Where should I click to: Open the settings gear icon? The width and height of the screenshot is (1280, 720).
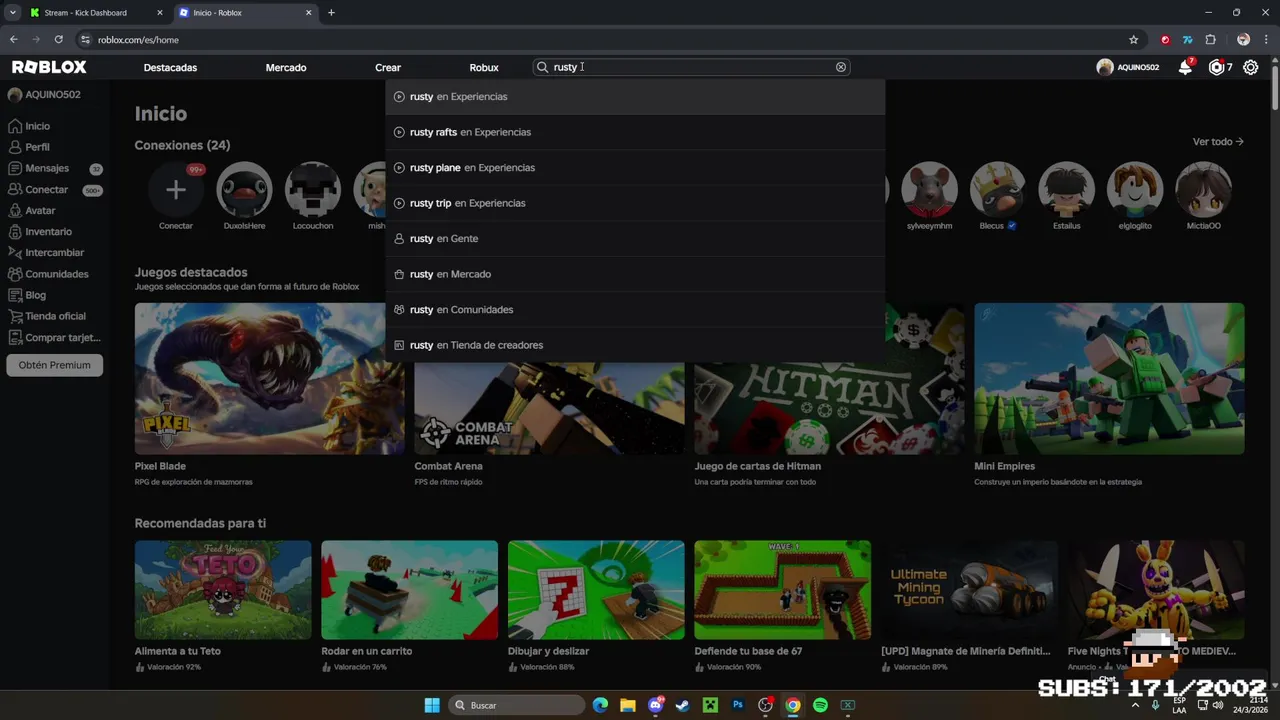1251,67
